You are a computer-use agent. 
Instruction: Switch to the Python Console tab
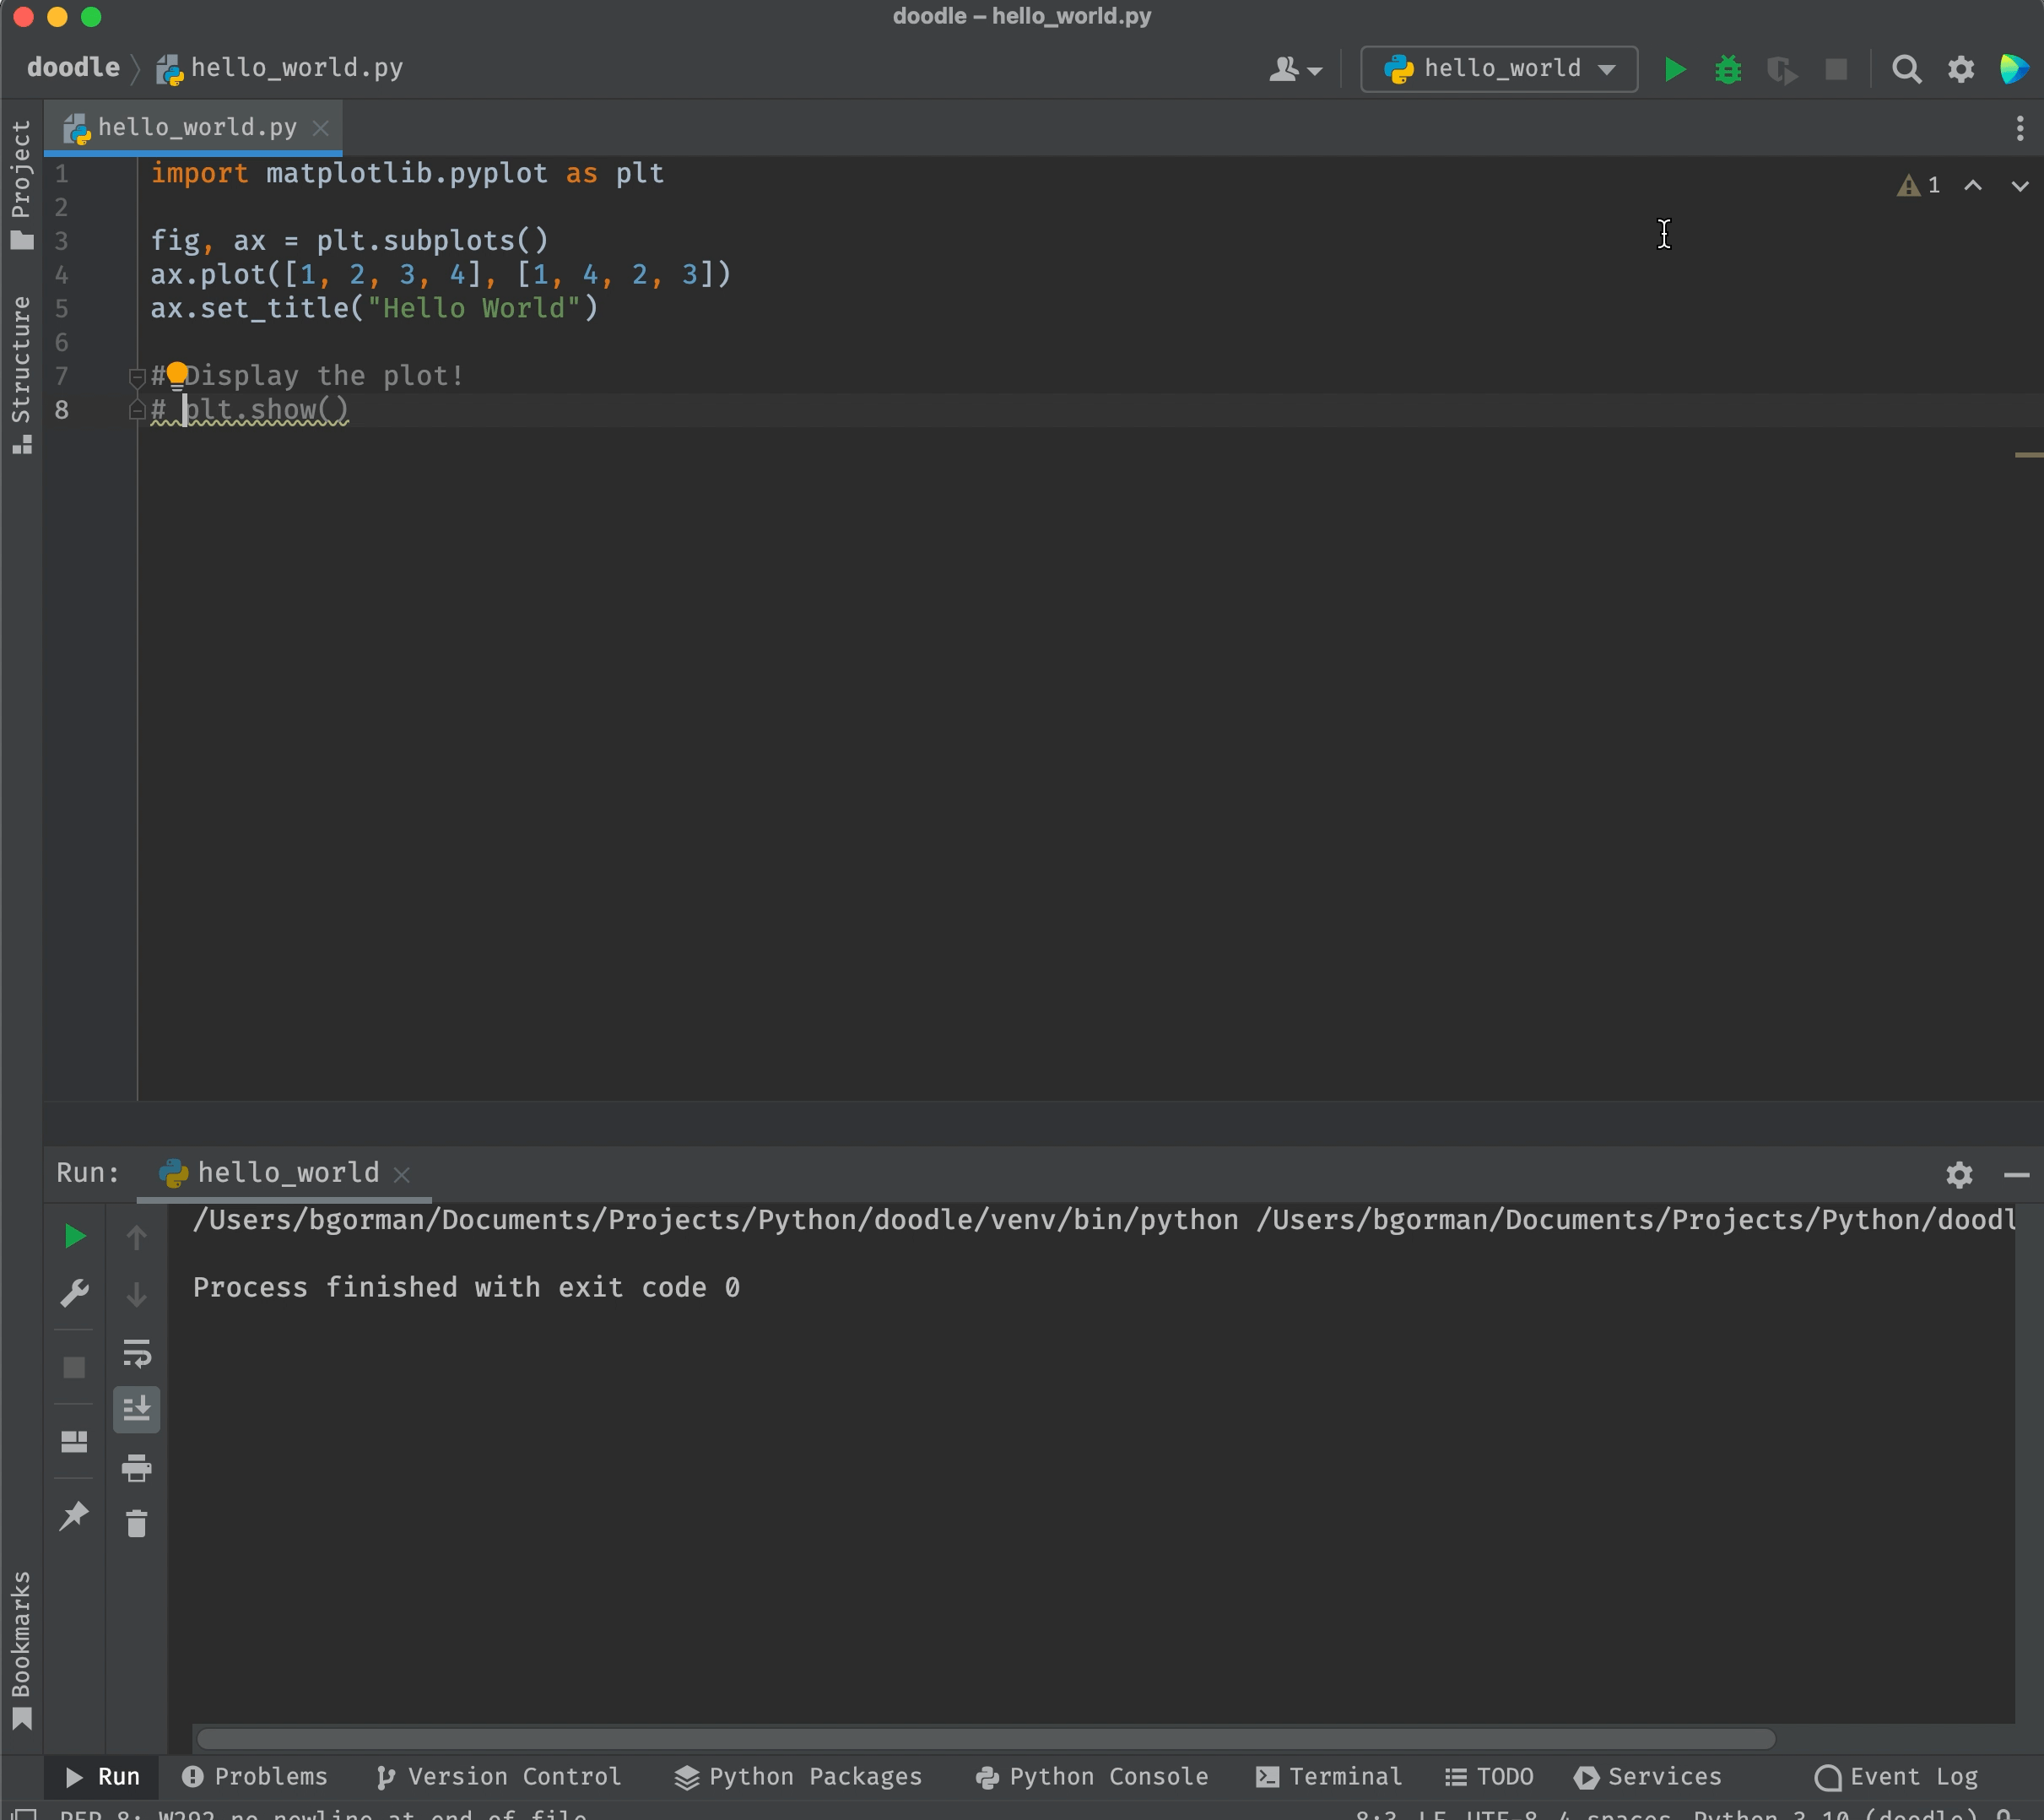click(x=1092, y=1776)
